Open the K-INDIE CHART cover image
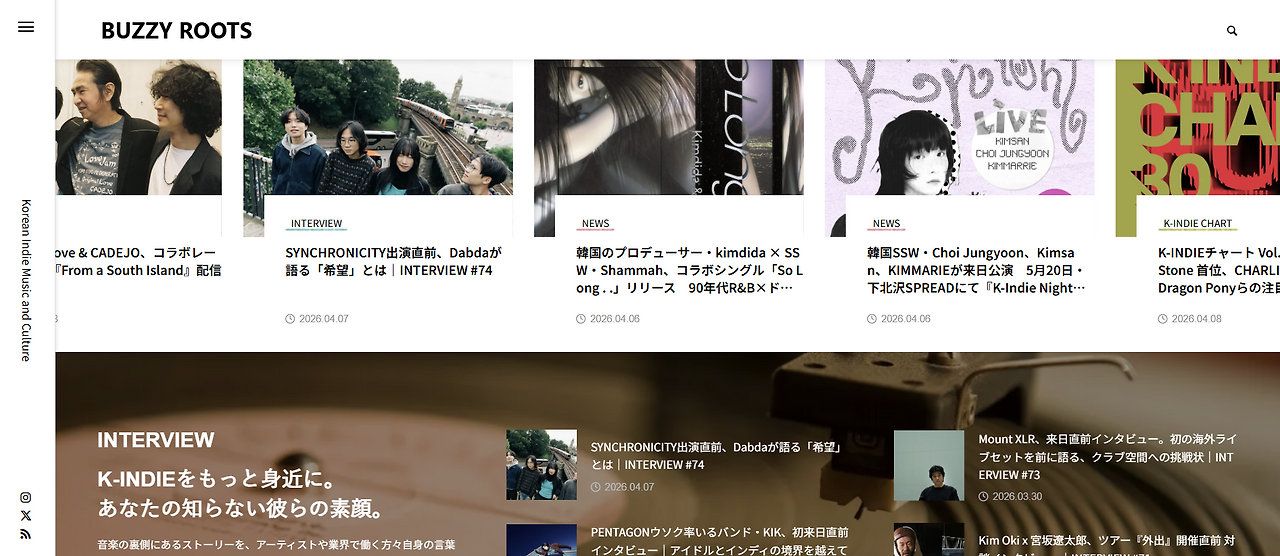The image size is (1280, 556). click(x=1198, y=127)
